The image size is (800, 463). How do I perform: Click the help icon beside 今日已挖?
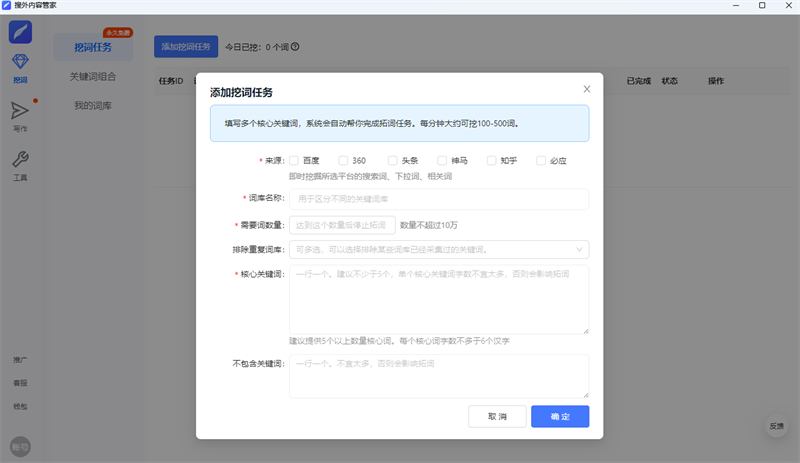pyautogui.click(x=295, y=46)
